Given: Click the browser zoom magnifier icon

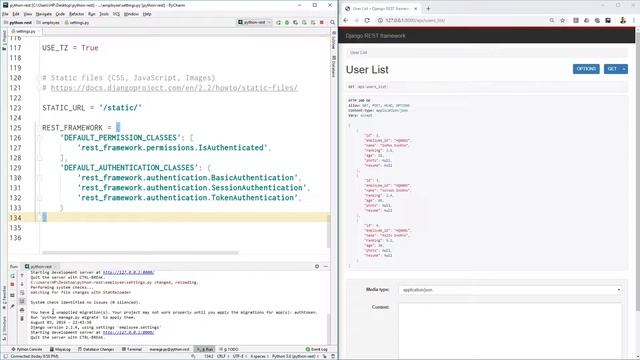Looking at the screenshot, I should point(552,20).
